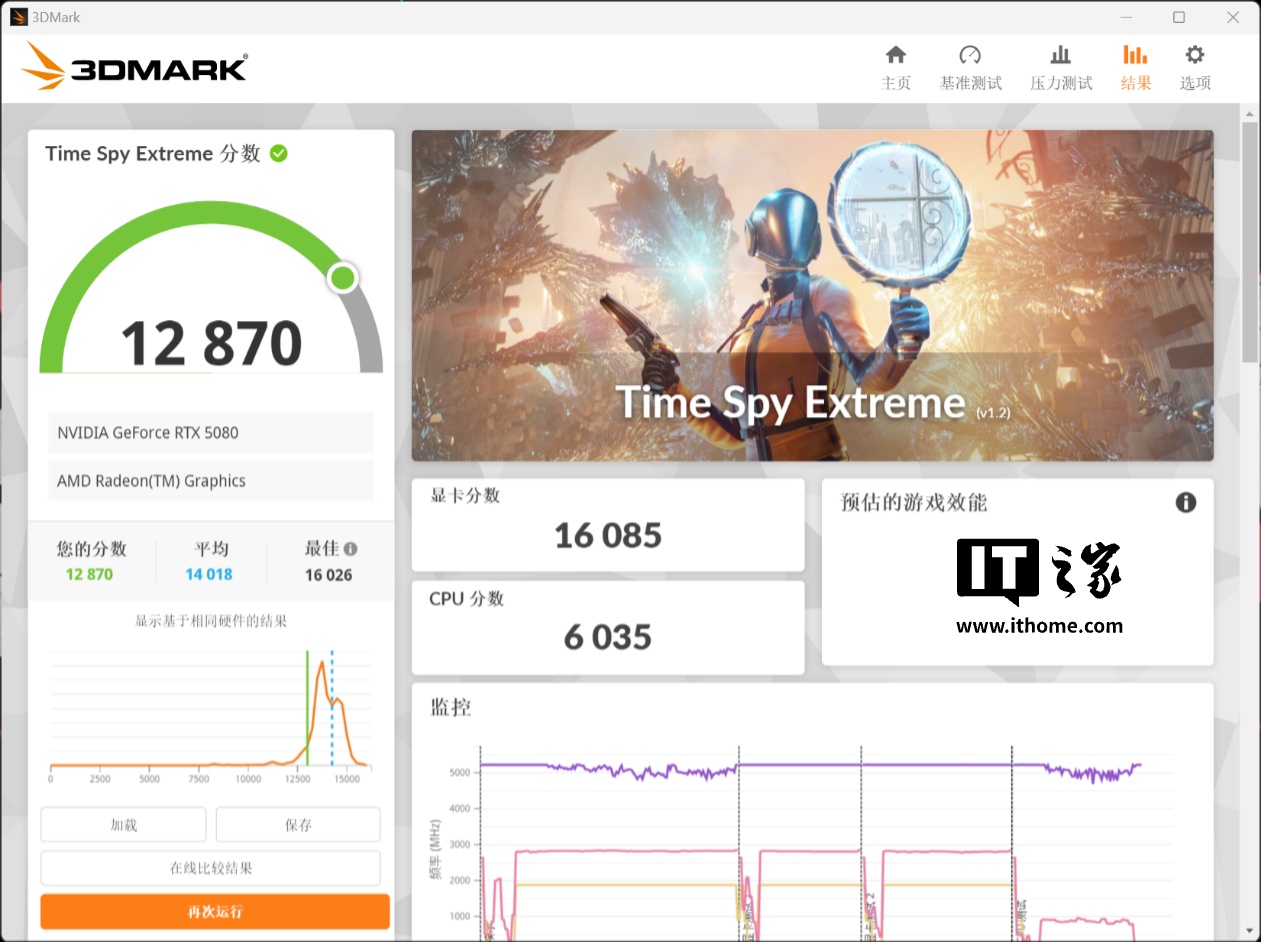Screen dimensions: 1261x942
Task: Click the graphics score (显卡分数) 16 085 card
Action: point(607,525)
